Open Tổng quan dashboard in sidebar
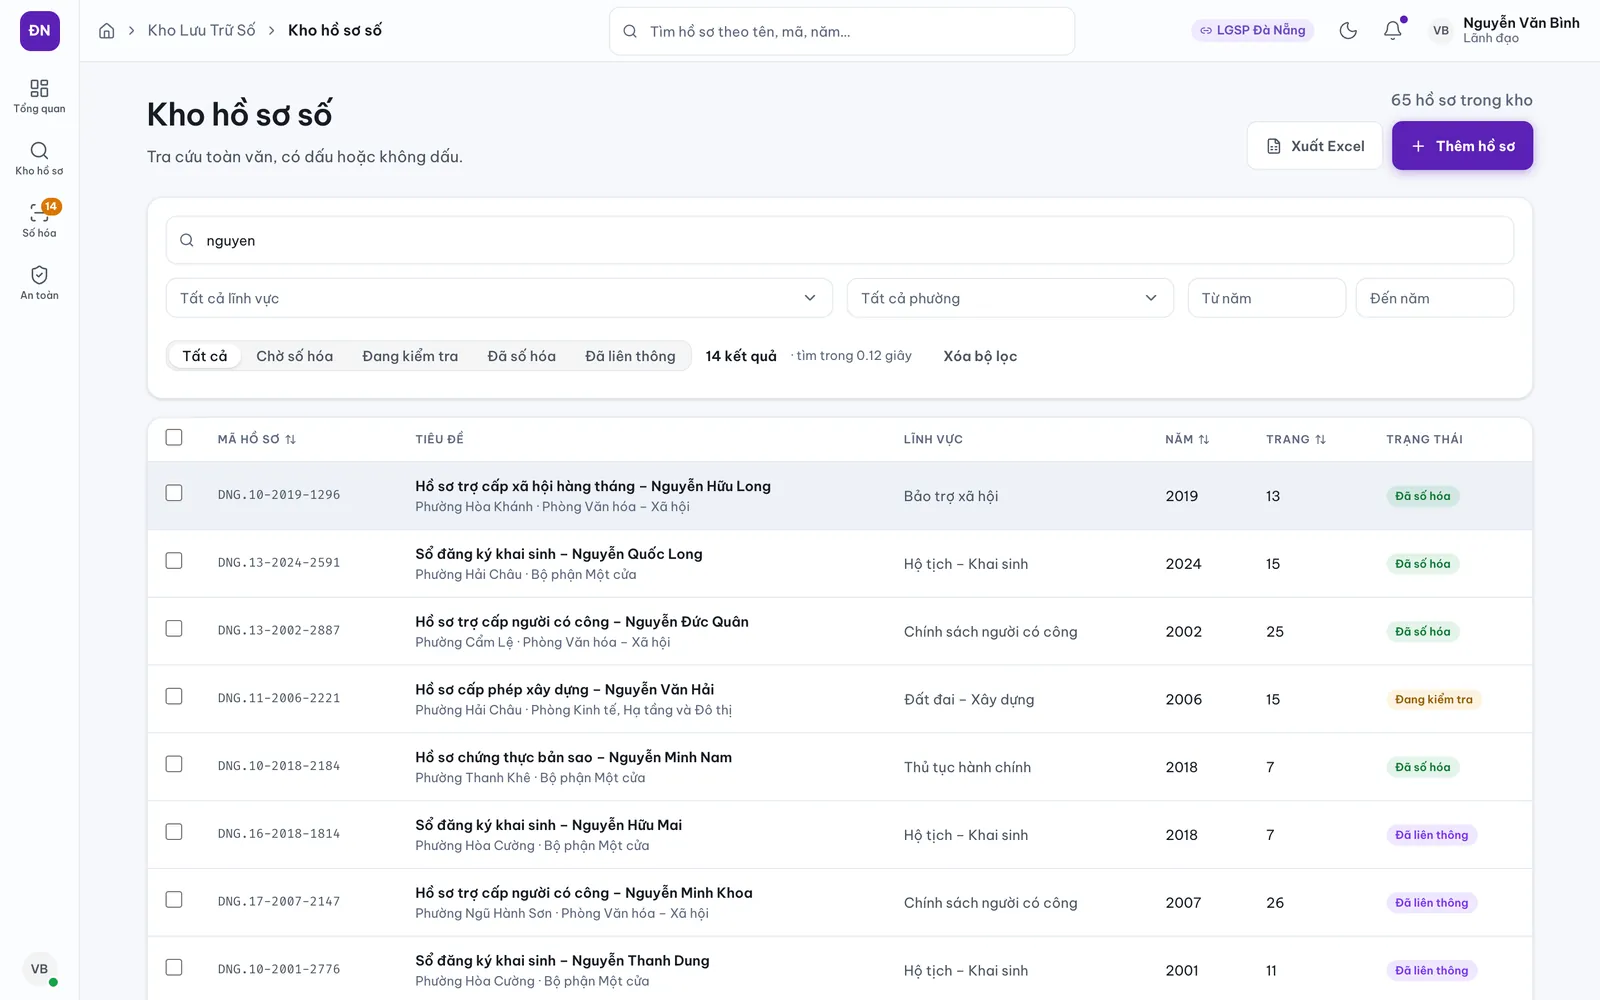Screen dimensions: 1600x1000 (x=40, y=96)
